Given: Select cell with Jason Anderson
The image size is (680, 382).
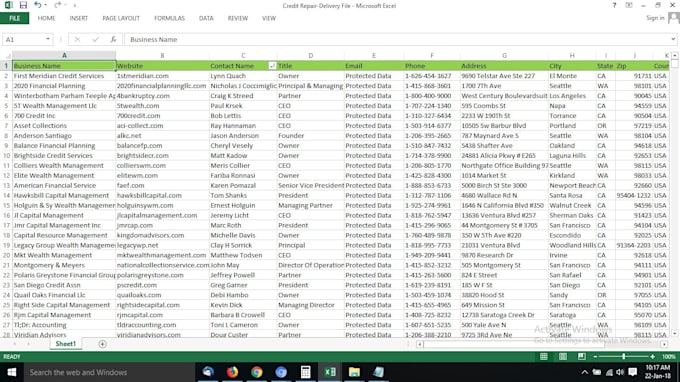Looking at the screenshot, I should [x=243, y=136].
